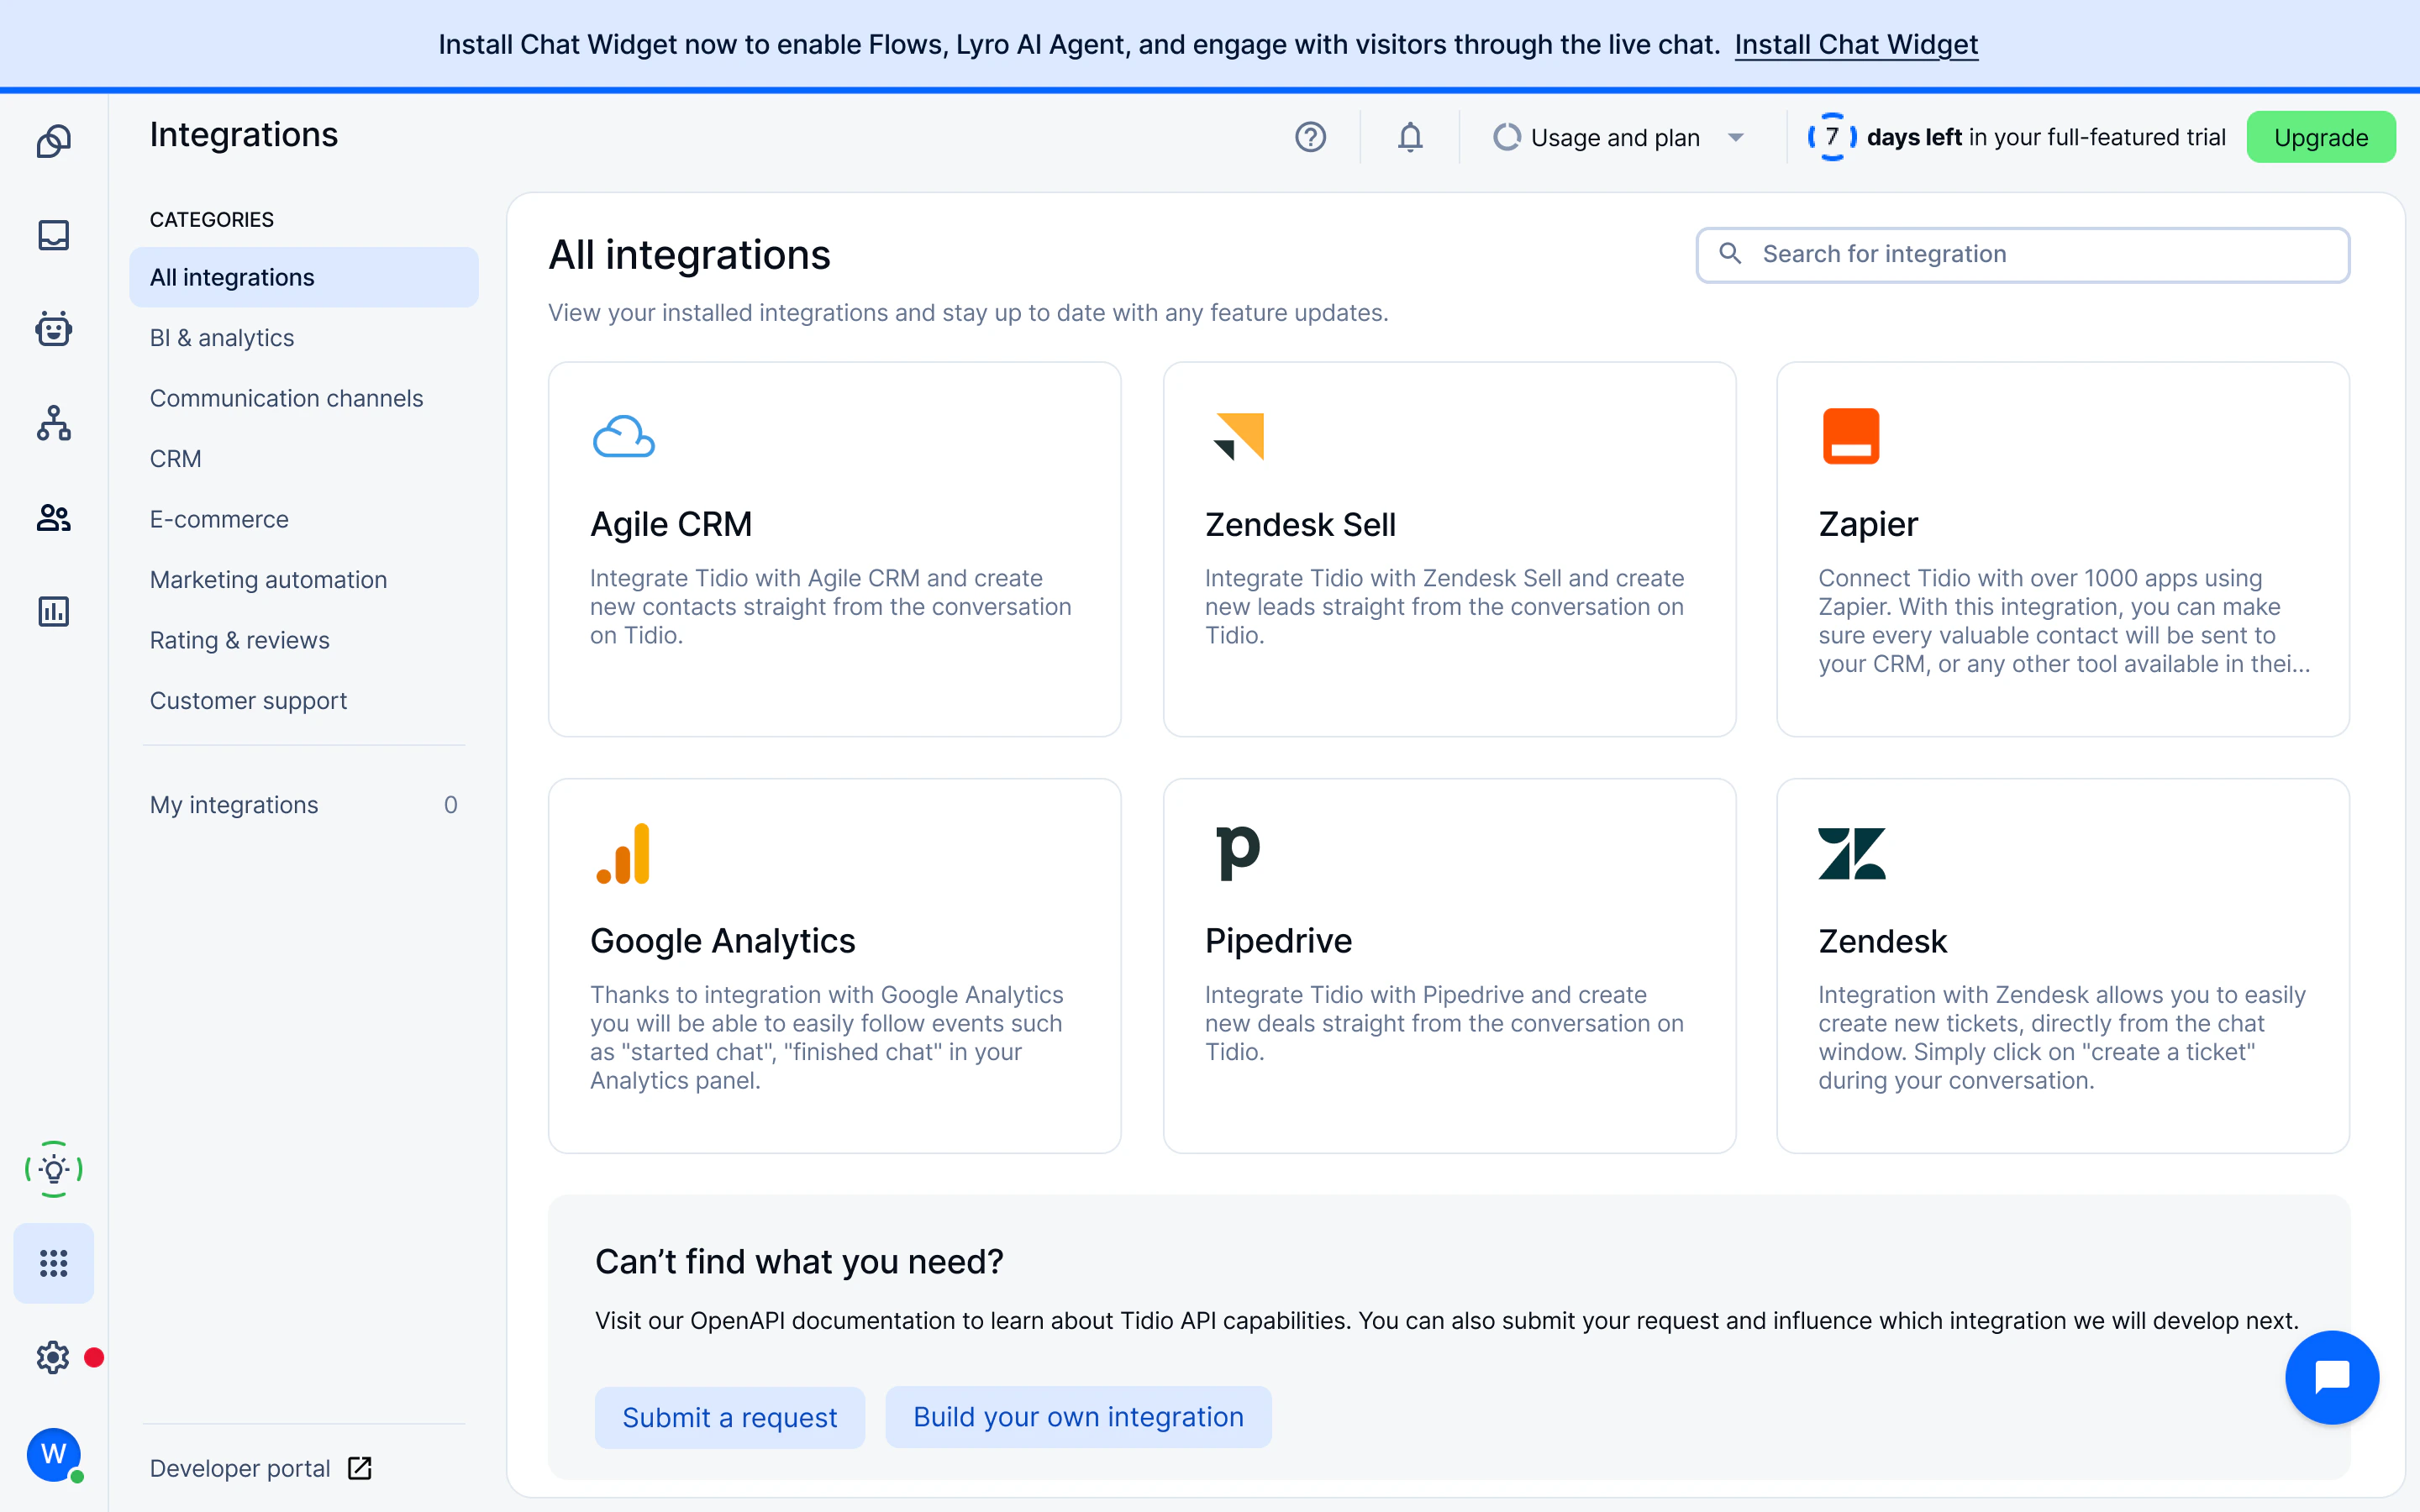Open My integrations list
Screen dimensions: 2420x1512
[304, 805]
